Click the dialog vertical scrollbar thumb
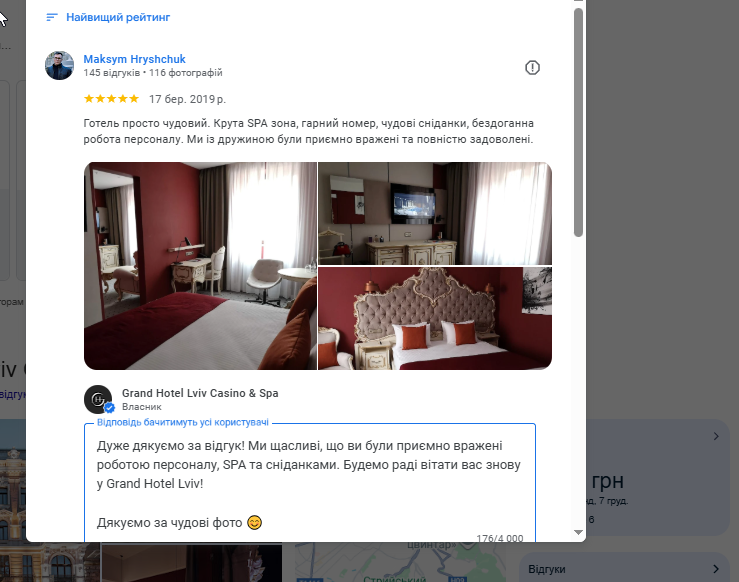 coord(578,123)
